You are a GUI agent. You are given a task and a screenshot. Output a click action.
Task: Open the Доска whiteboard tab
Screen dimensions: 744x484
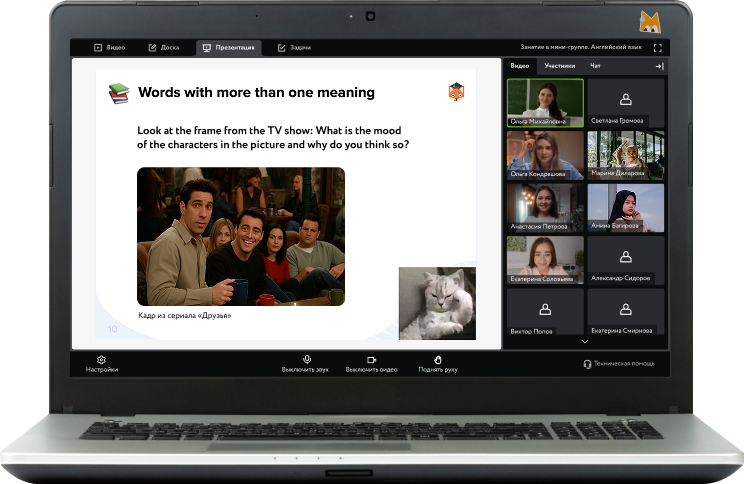point(164,47)
